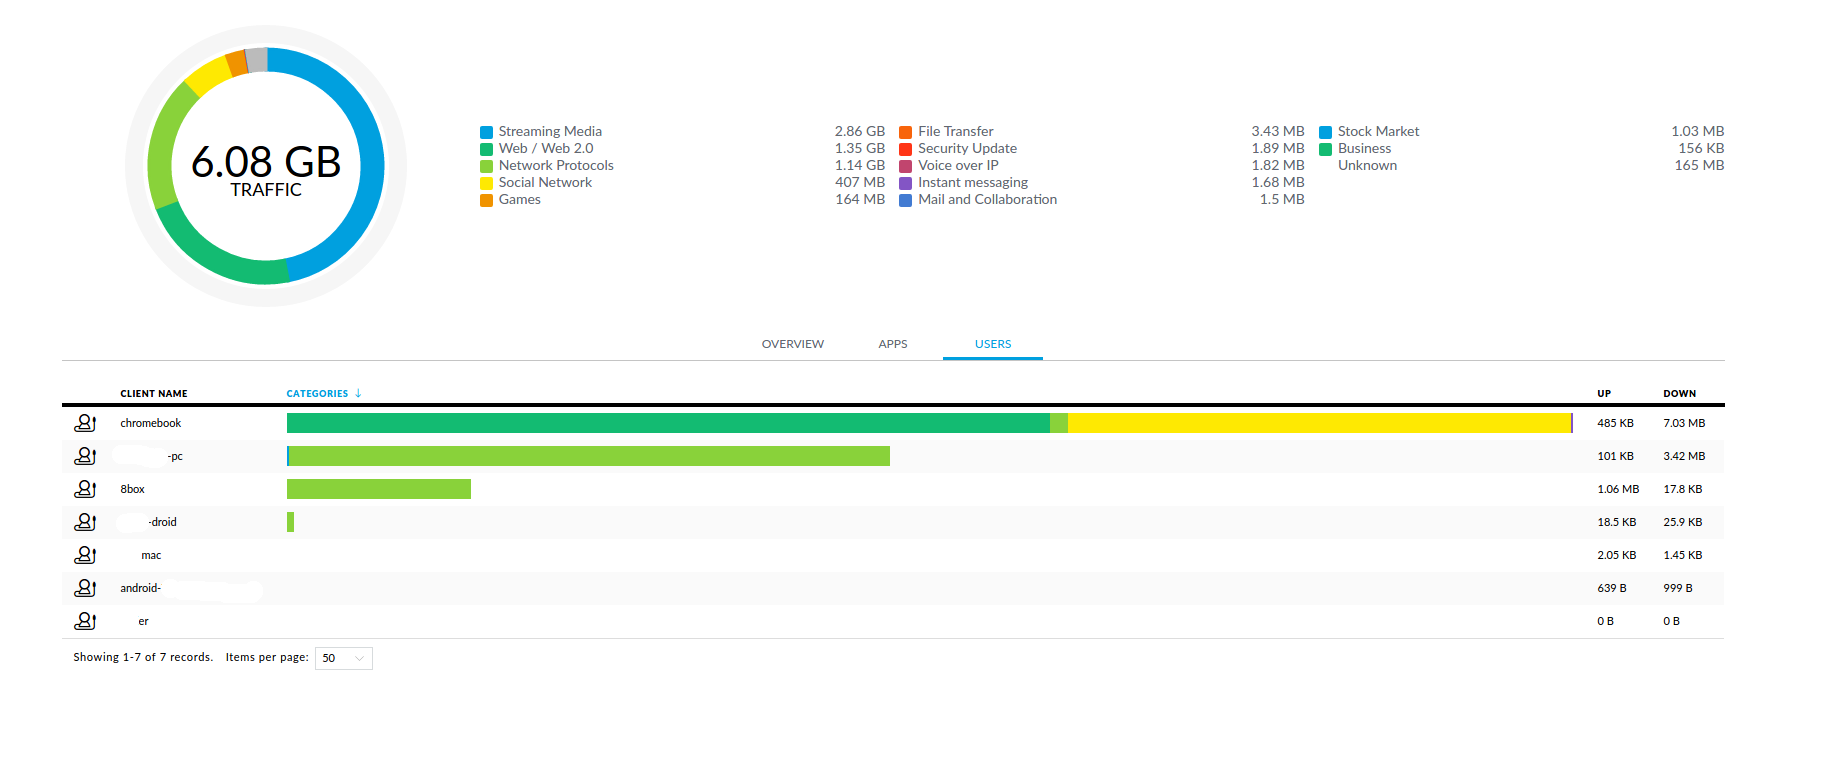This screenshot has height=772, width=1828.
Task: Click the user icon beside the mac client
Action: 85,555
